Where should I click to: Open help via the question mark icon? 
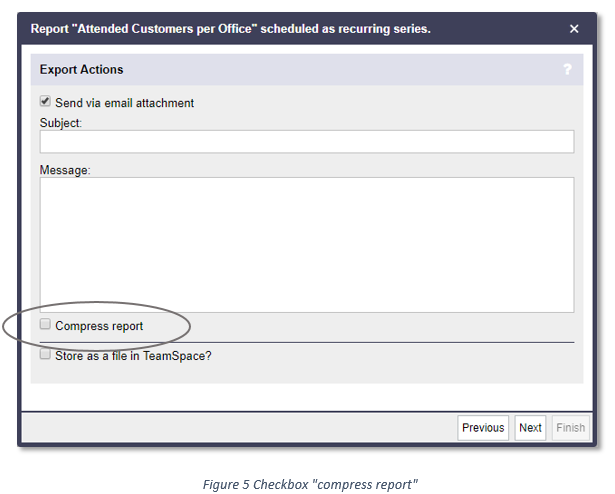(x=567, y=70)
